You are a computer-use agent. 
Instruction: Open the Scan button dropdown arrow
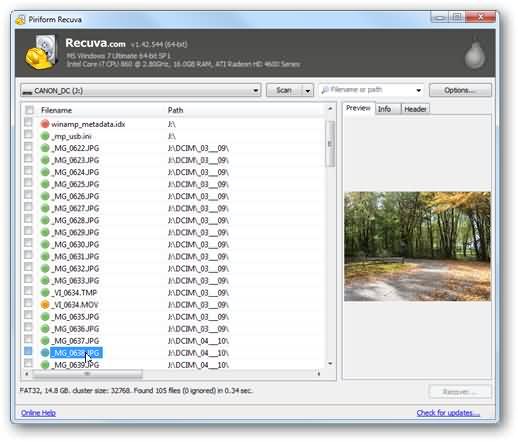[308, 91]
